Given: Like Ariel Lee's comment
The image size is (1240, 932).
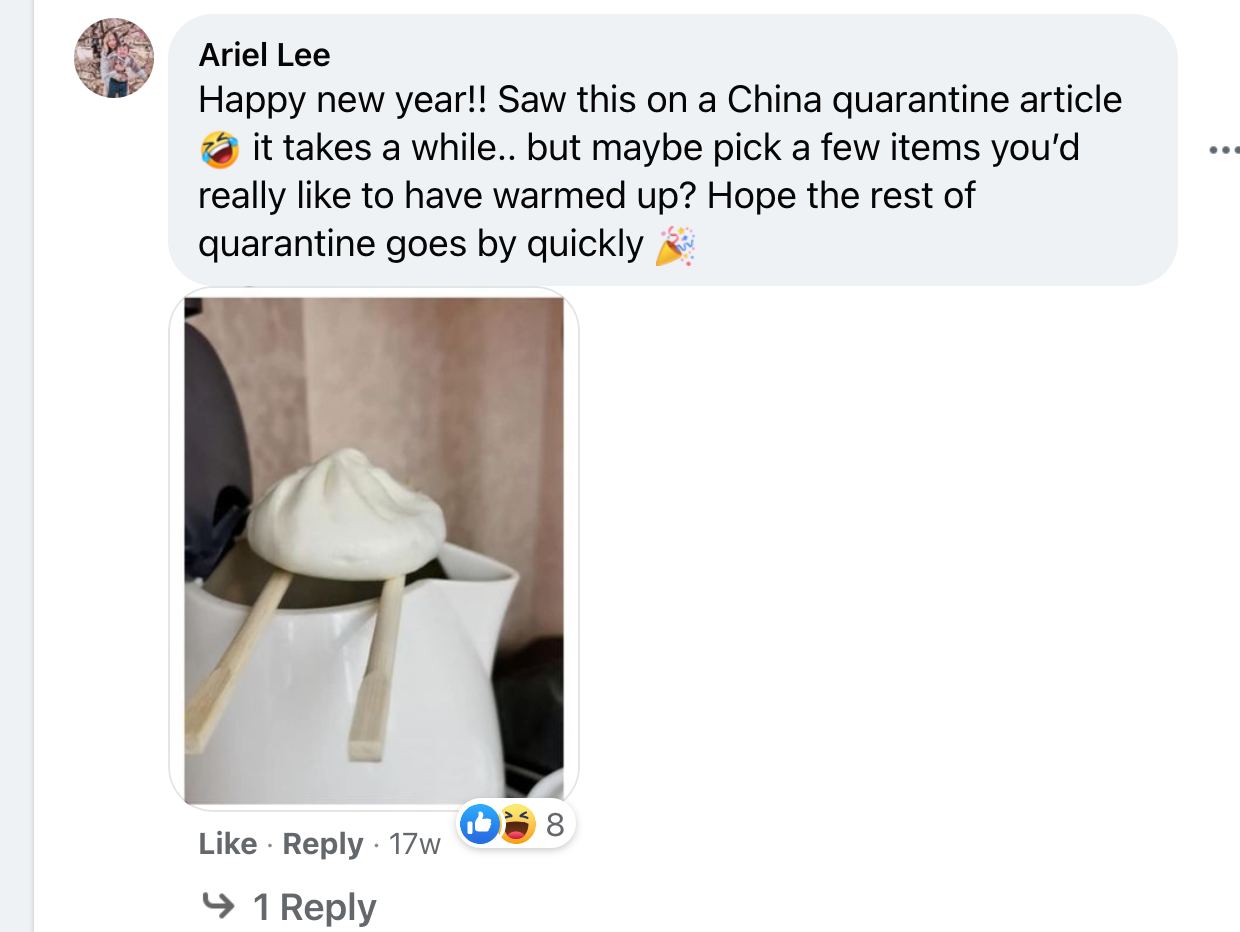Looking at the screenshot, I should coord(228,844).
